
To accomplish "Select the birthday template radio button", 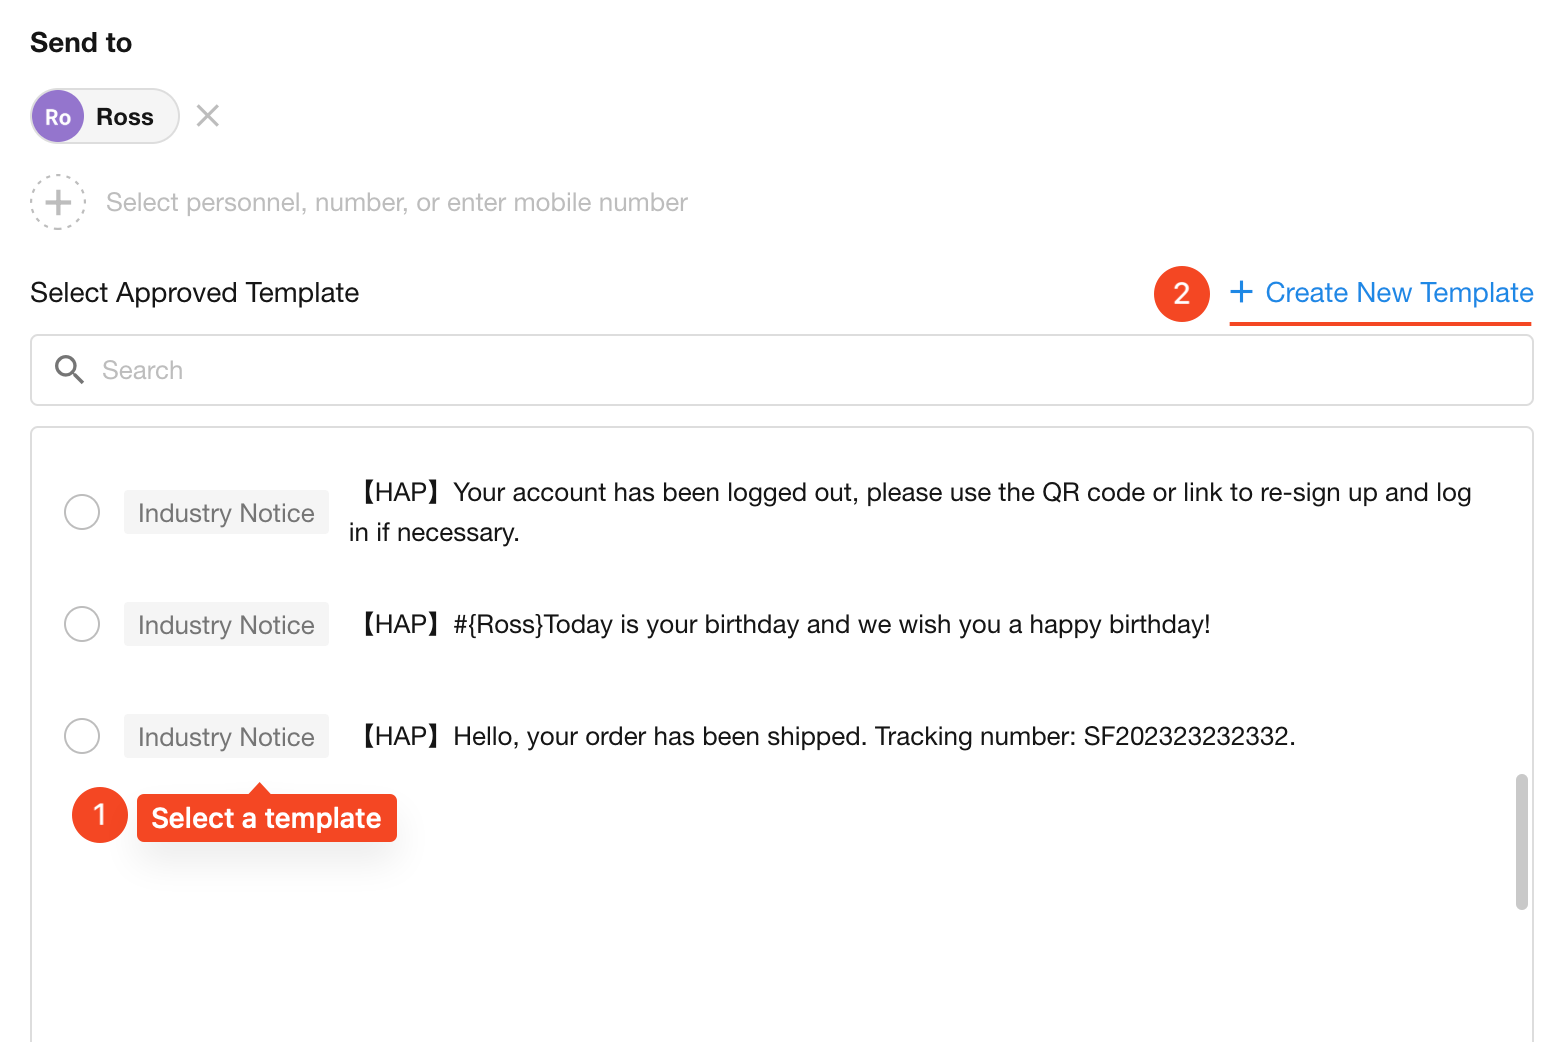I will (82, 624).
